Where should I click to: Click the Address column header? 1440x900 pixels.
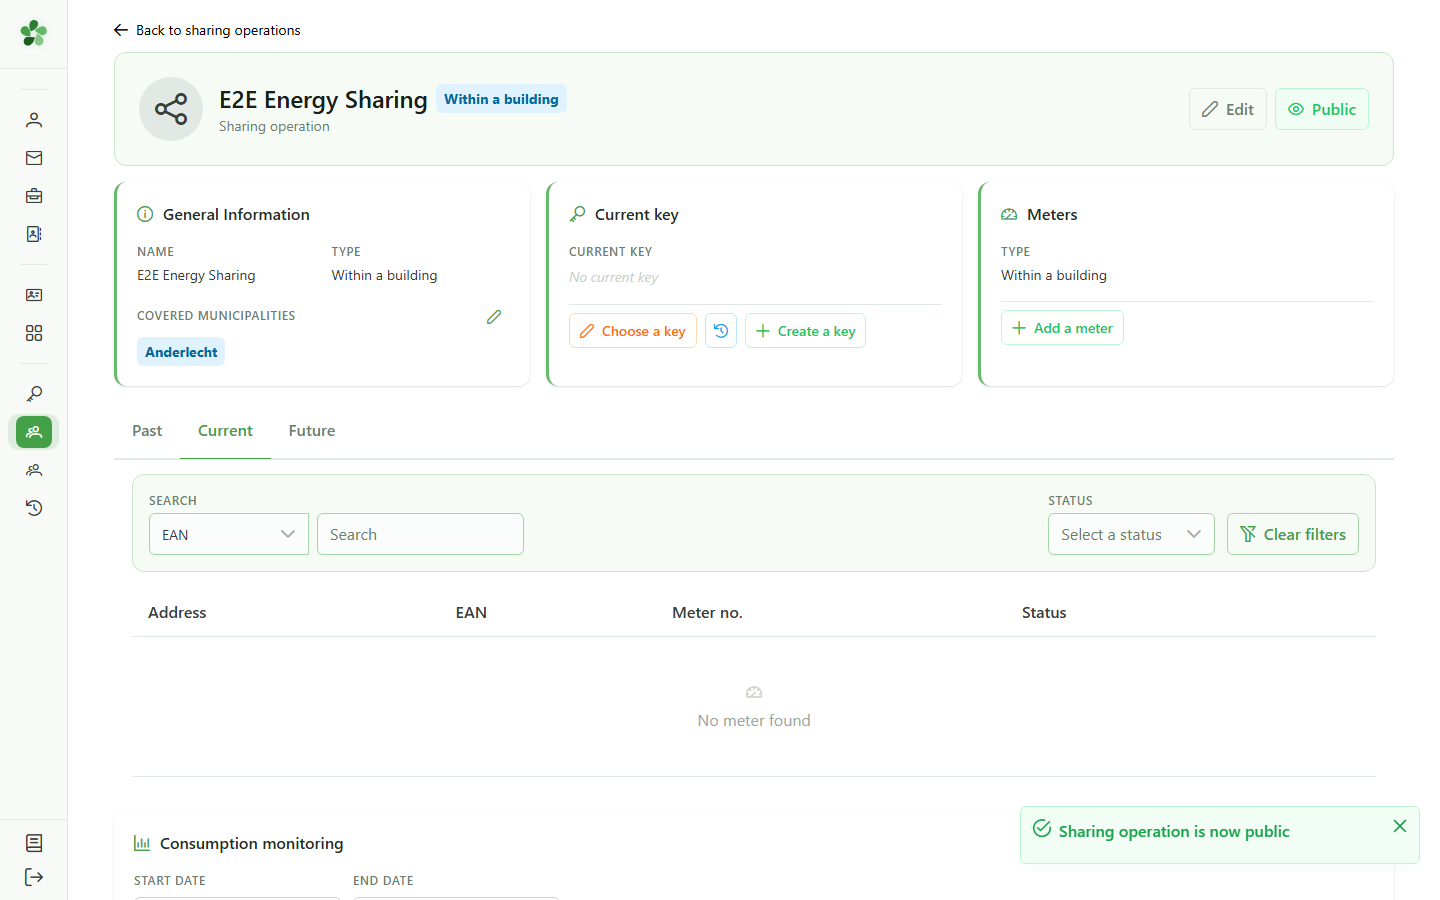(x=177, y=613)
